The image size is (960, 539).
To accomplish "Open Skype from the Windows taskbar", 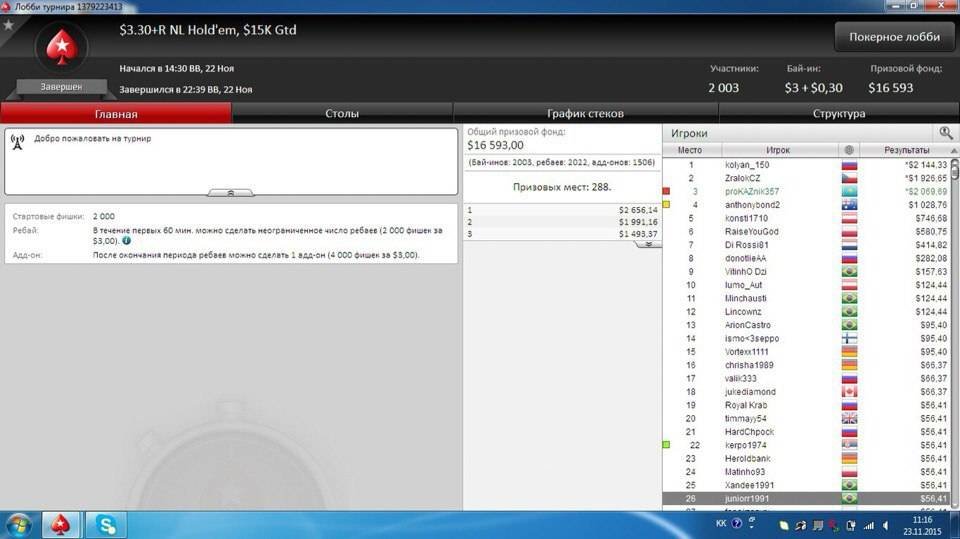I will (x=105, y=524).
